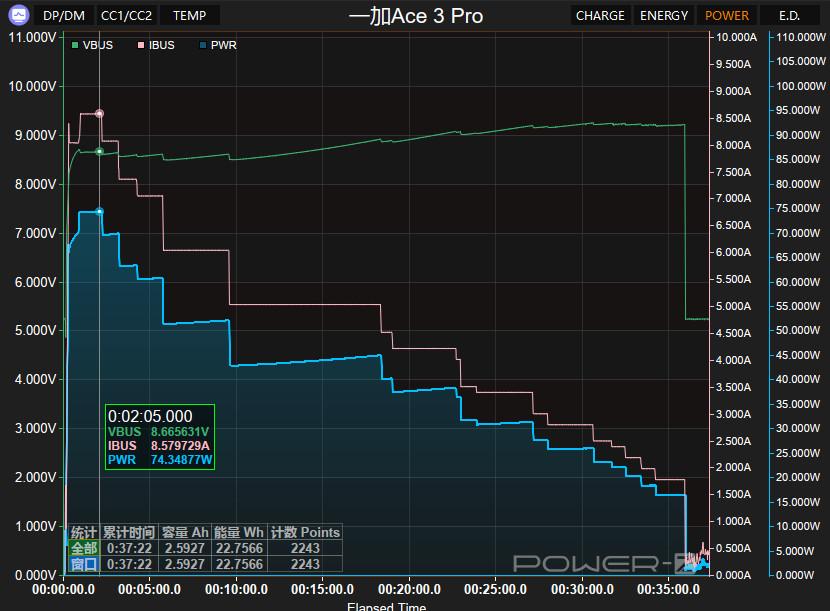The image size is (830, 611).
Task: Open the ENERGY view tab
Action: click(x=664, y=16)
